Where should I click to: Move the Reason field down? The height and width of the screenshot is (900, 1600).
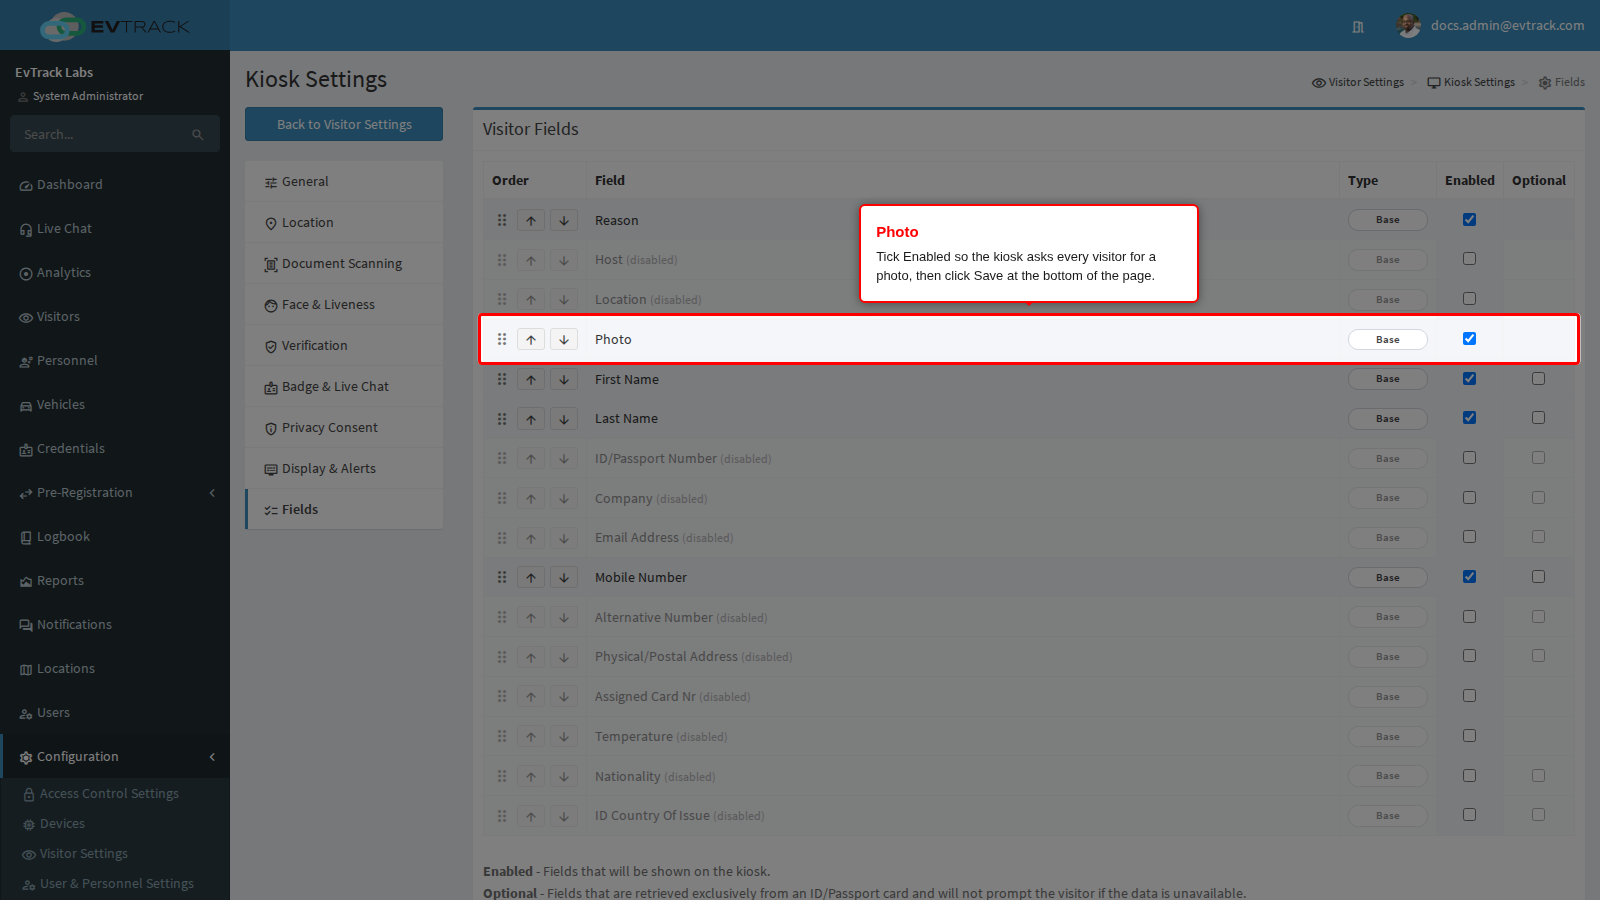click(x=564, y=221)
